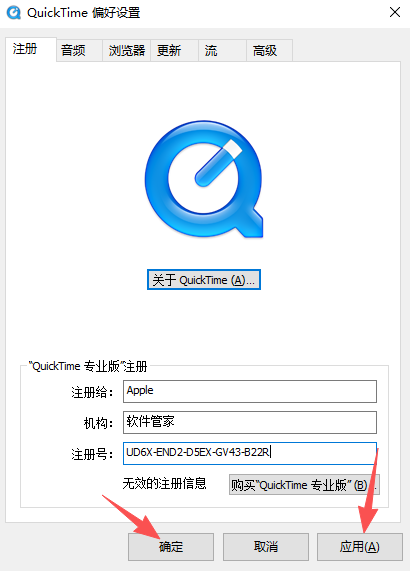
Task: Click the 取消 button
Action: pos(266,547)
